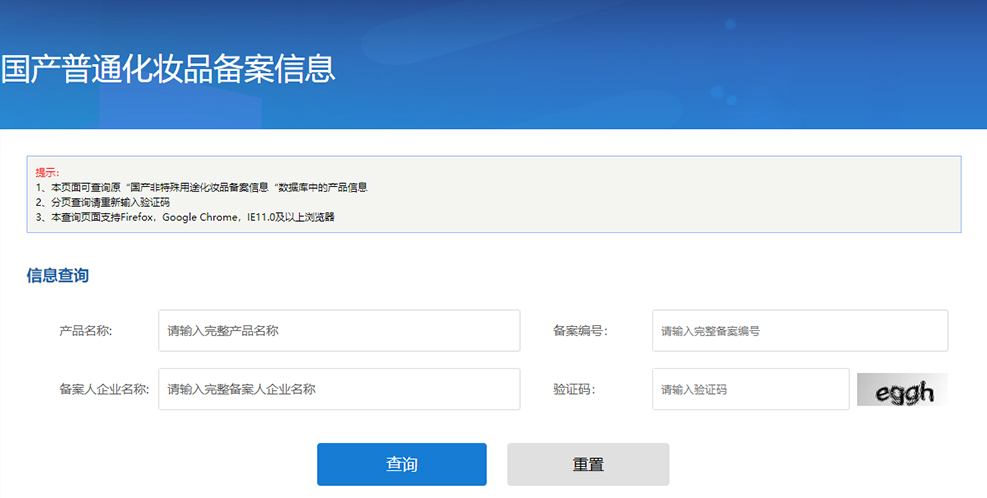
Task: Click the red 提示 heading
Action: coord(47,172)
